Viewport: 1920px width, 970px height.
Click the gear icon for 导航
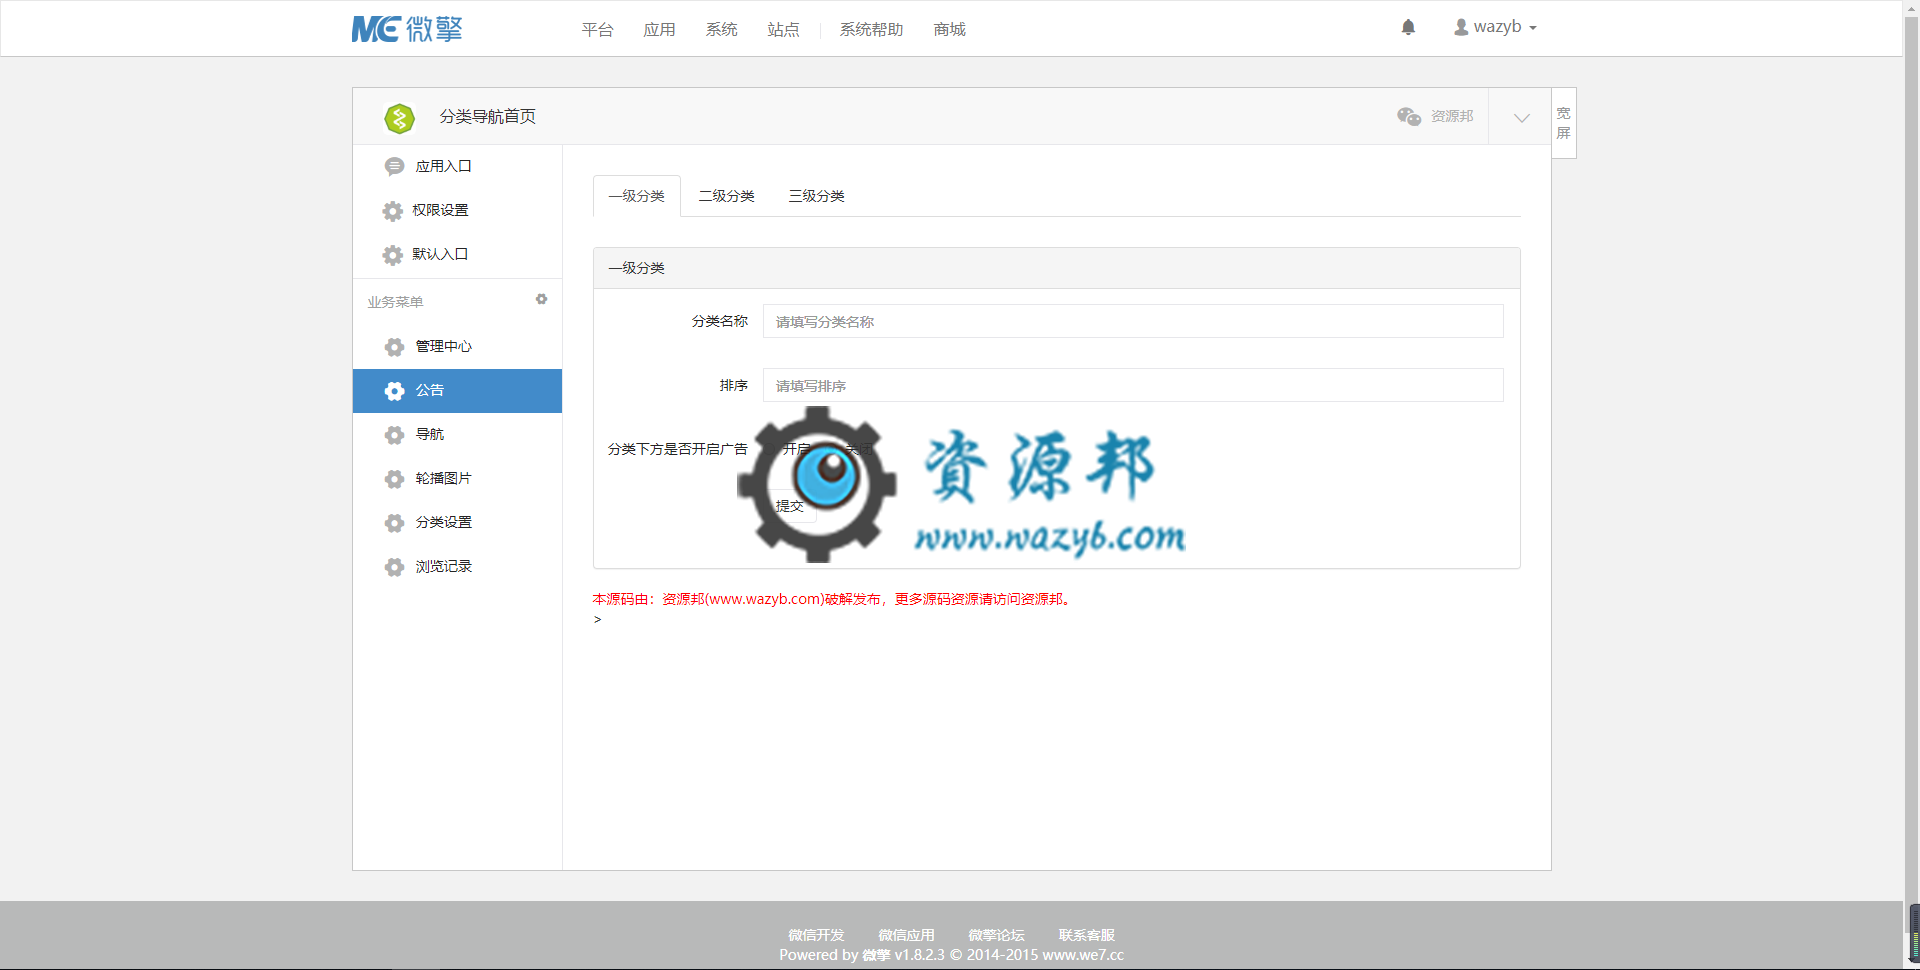click(394, 435)
